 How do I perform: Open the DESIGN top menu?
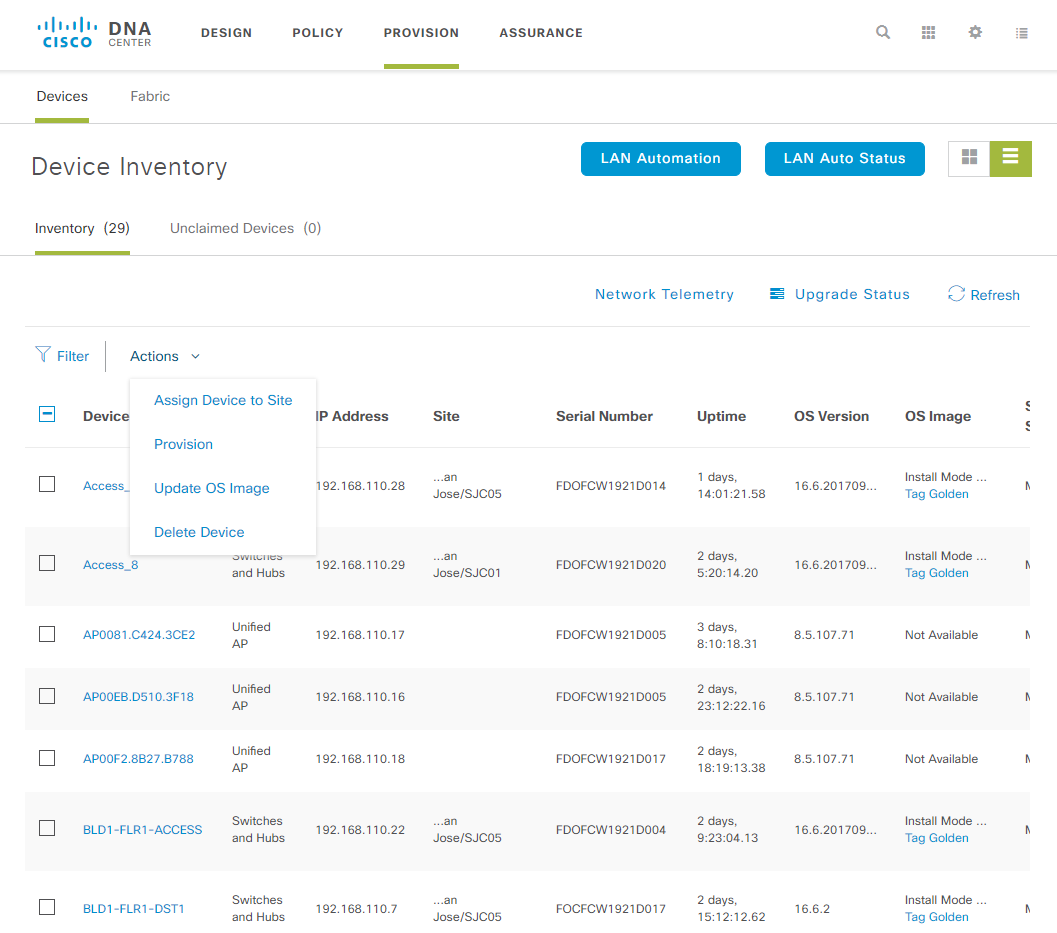(x=226, y=32)
